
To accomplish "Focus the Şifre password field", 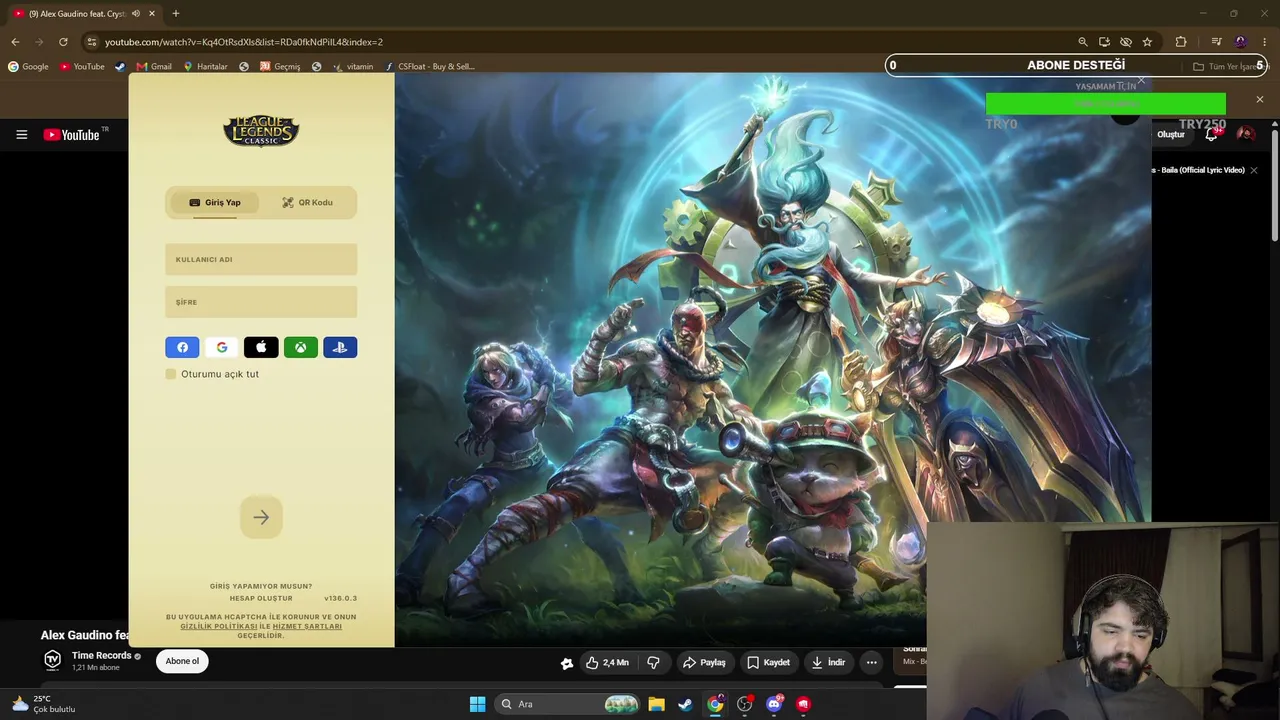I will tap(261, 302).
